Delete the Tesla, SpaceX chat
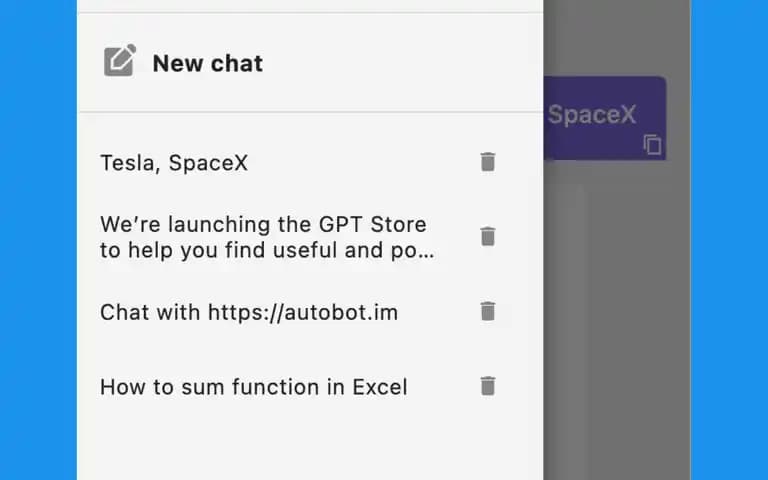The image size is (768, 480). (x=488, y=162)
